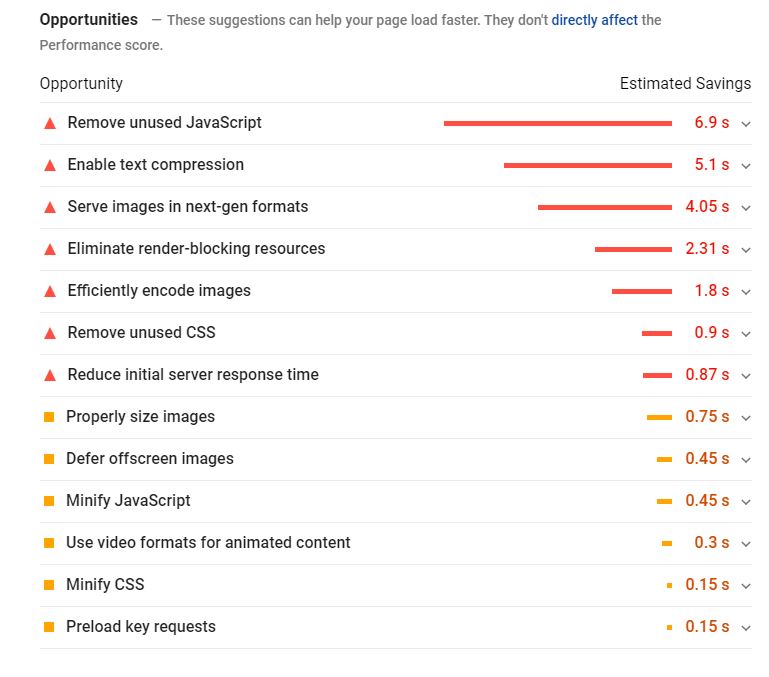769x677 pixels.
Task: Expand Eliminate render-blocking resources chevron
Action: click(x=746, y=250)
